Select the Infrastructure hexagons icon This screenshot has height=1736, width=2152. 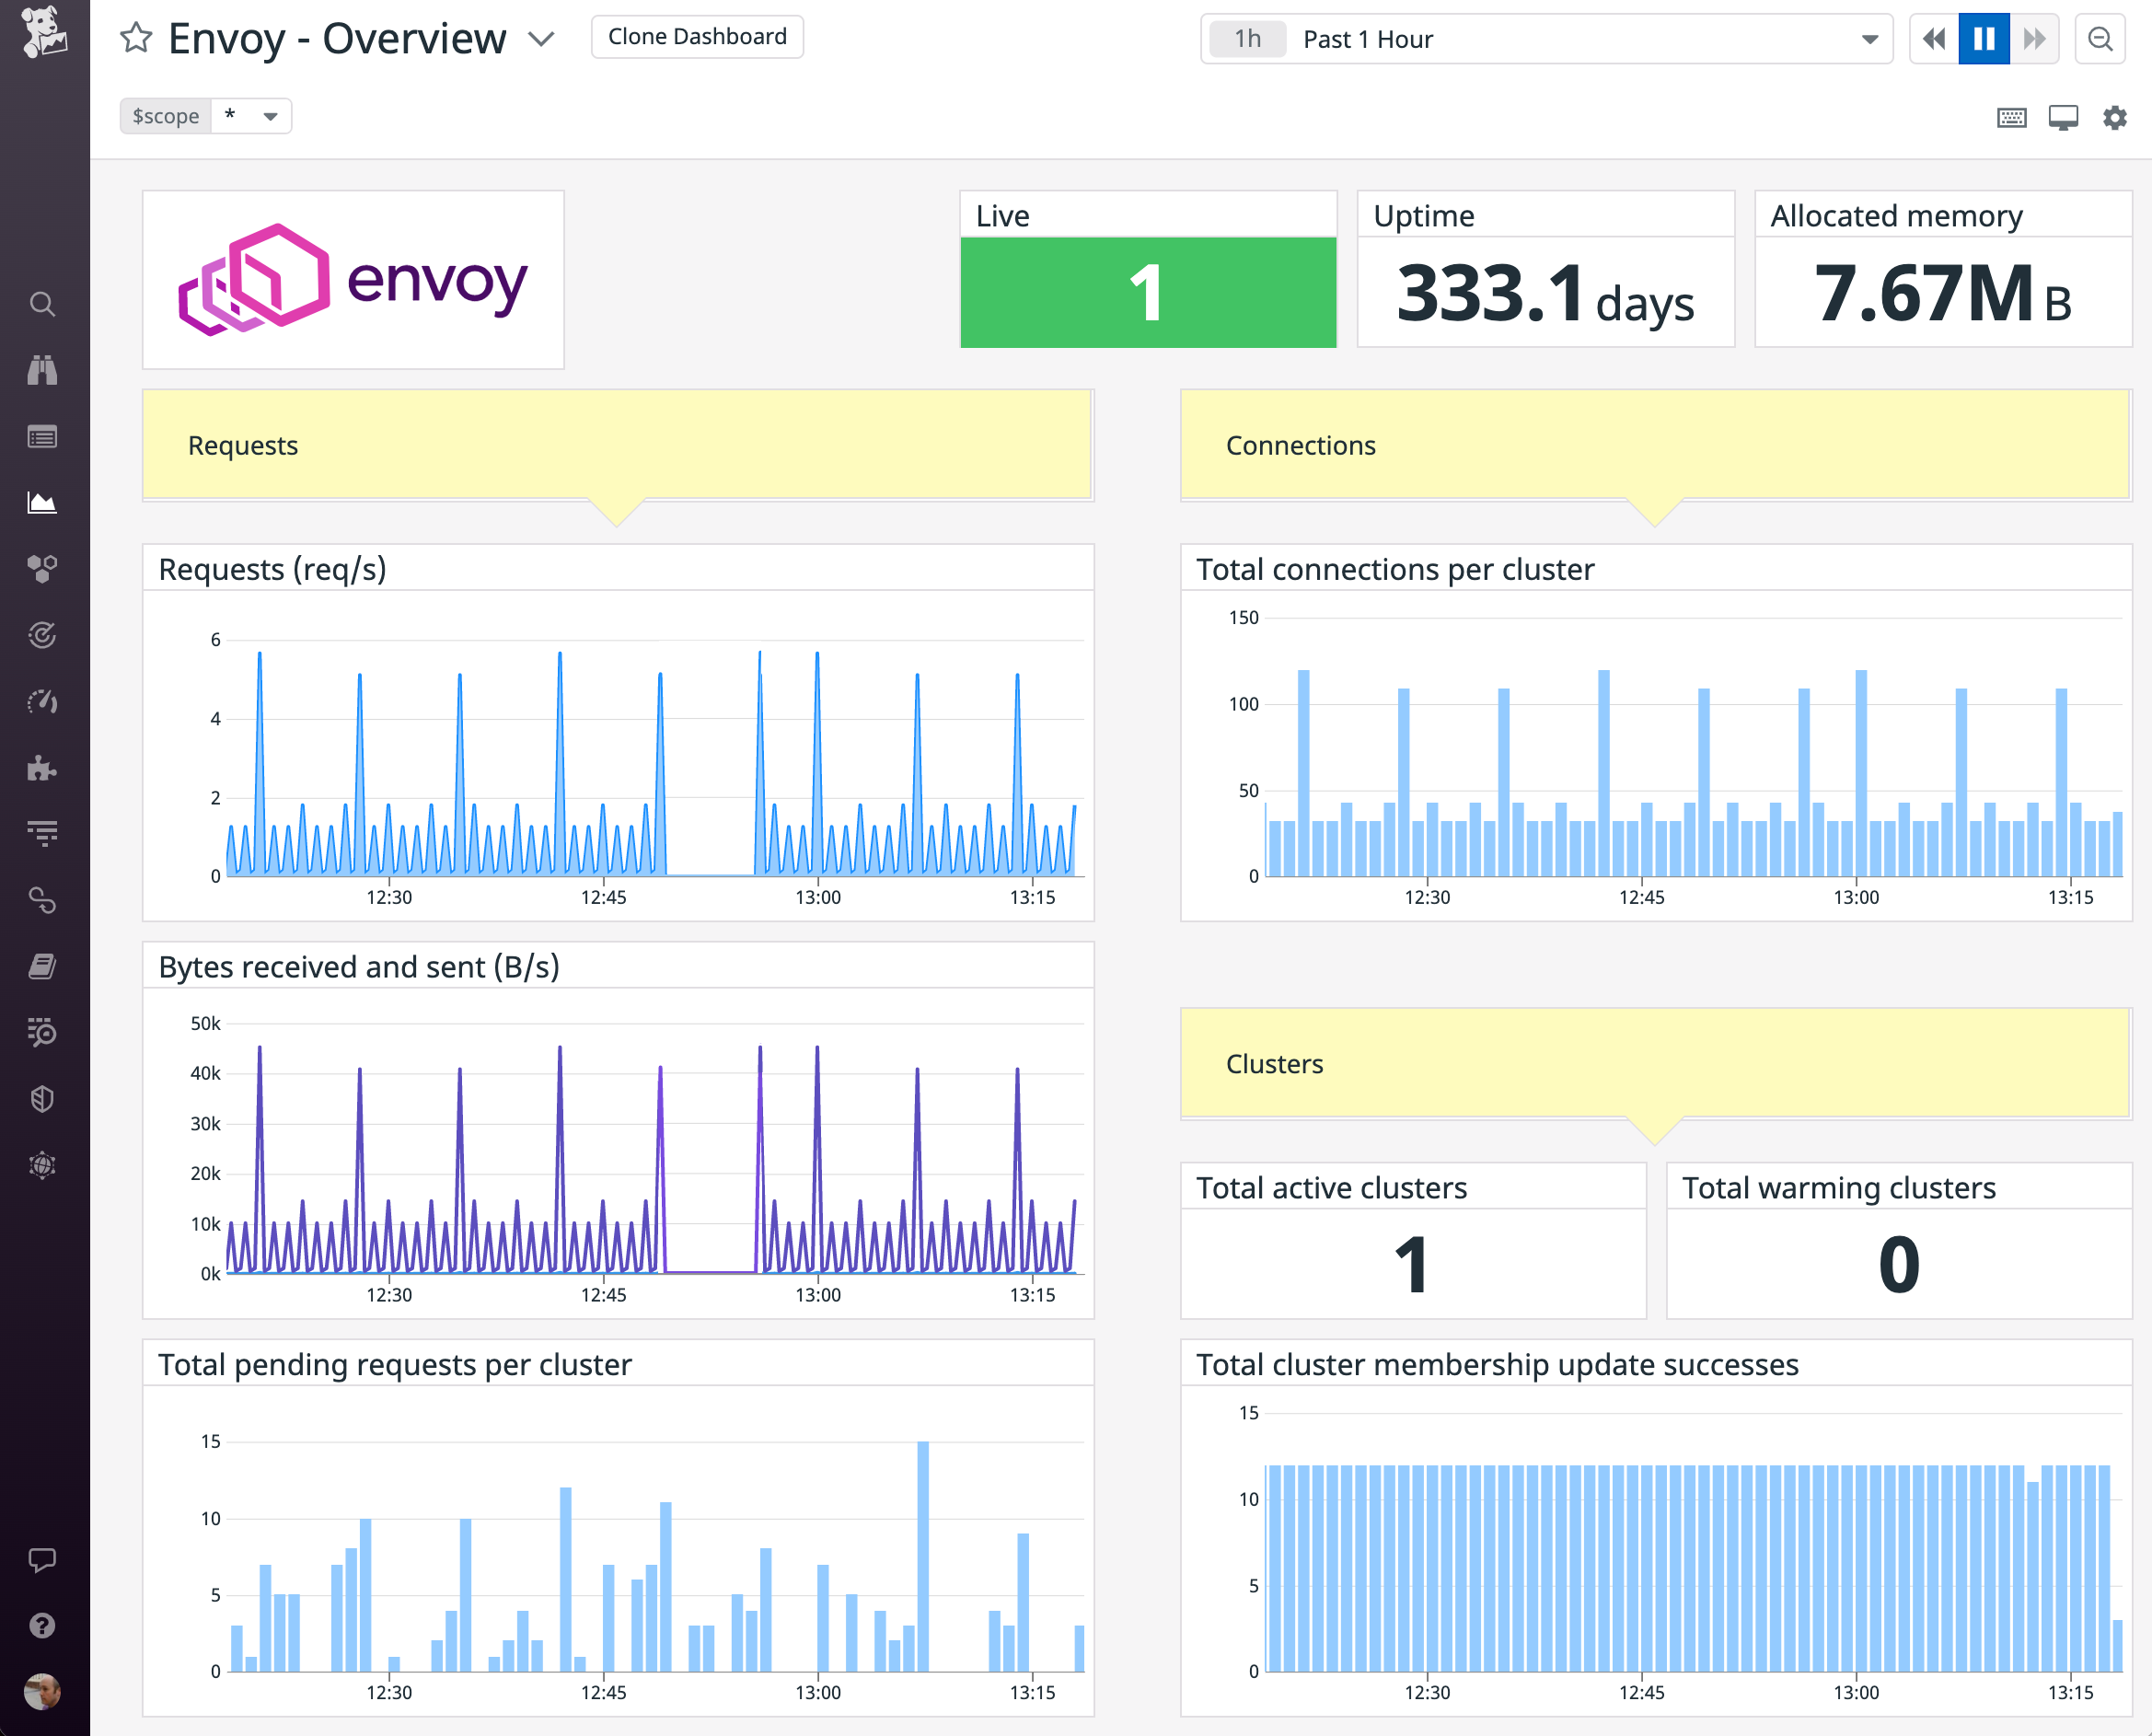43,570
